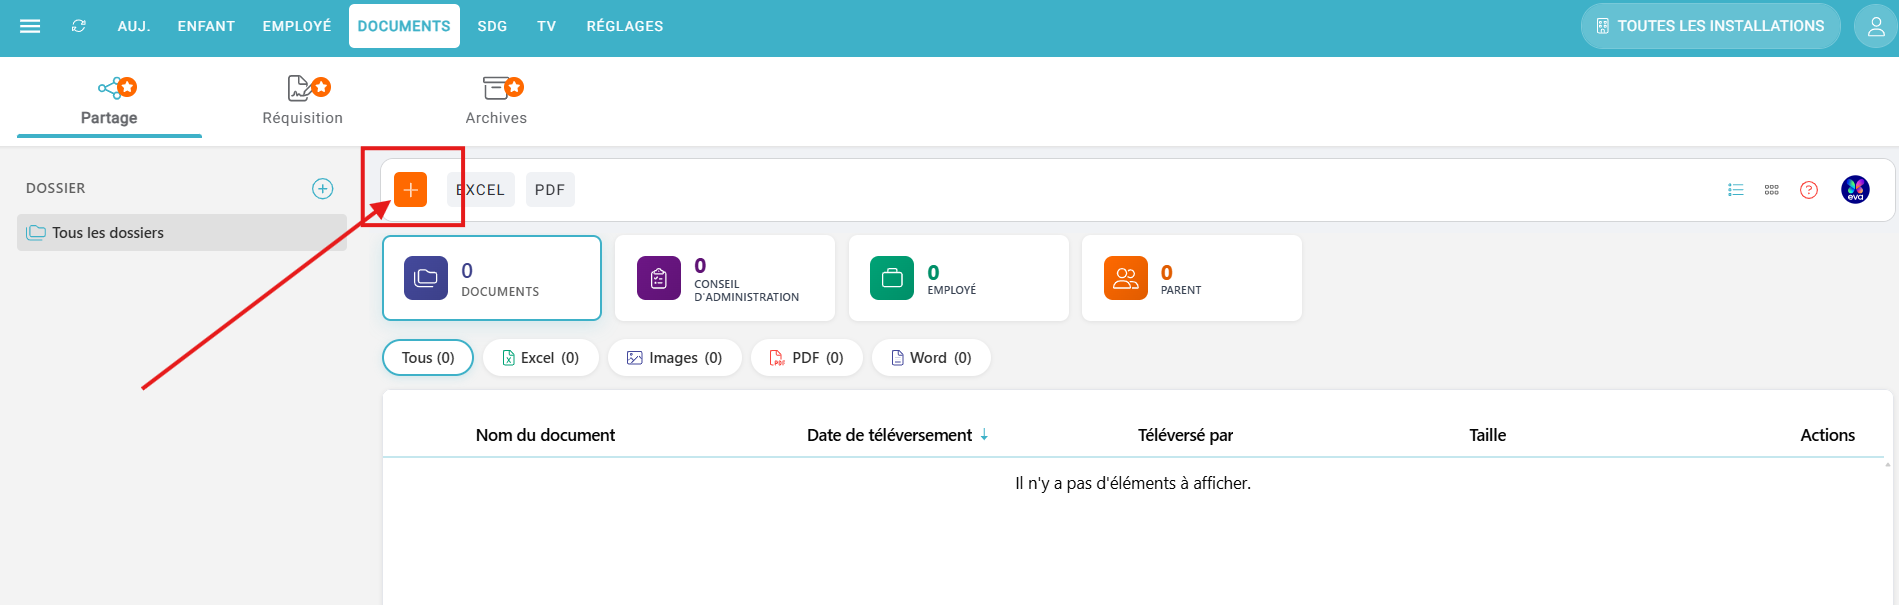Viewport: 1899px width, 605px height.
Task: Select the Conseil d'administration card
Action: [724, 279]
